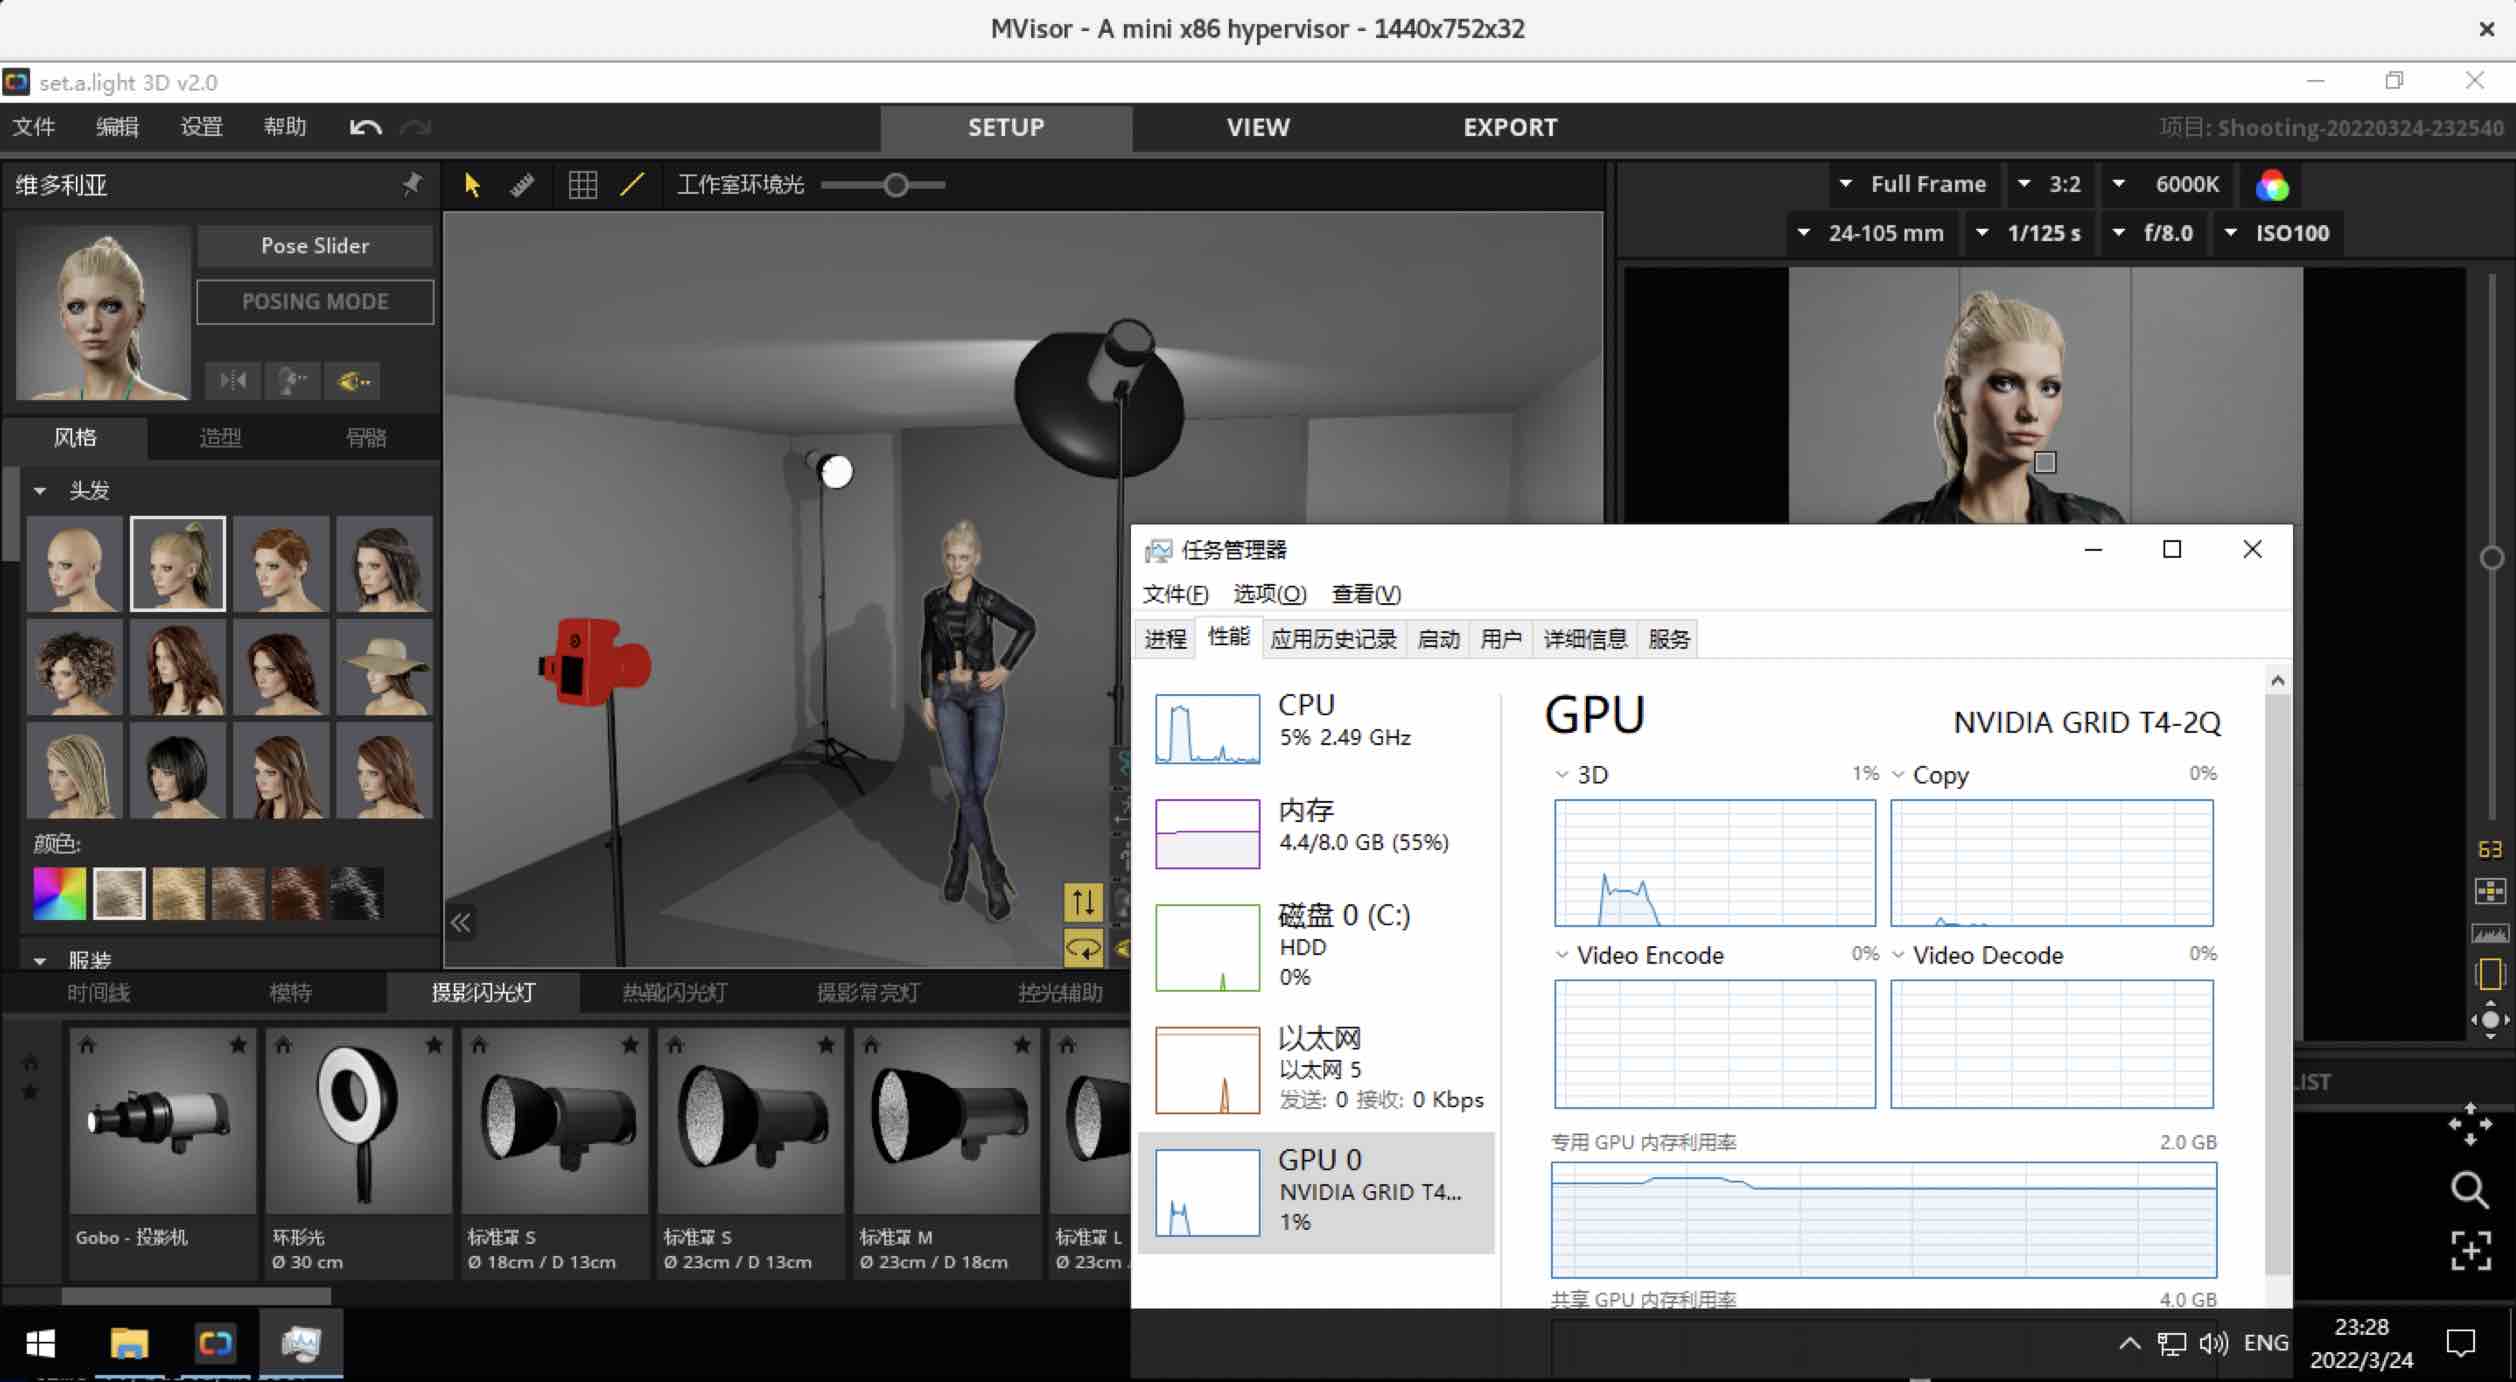2516x1382 pixels.
Task: Star the ring light item
Action: [x=434, y=1045]
